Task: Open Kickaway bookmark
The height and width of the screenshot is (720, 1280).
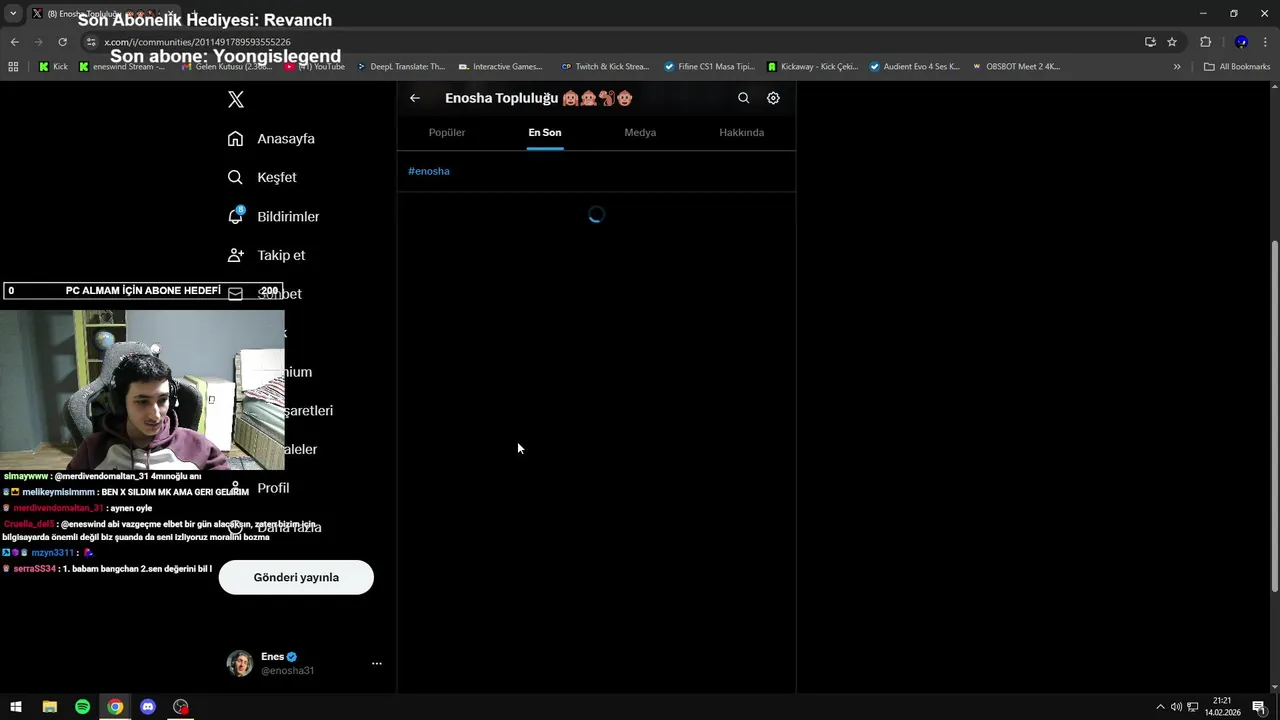Action: coord(813,67)
